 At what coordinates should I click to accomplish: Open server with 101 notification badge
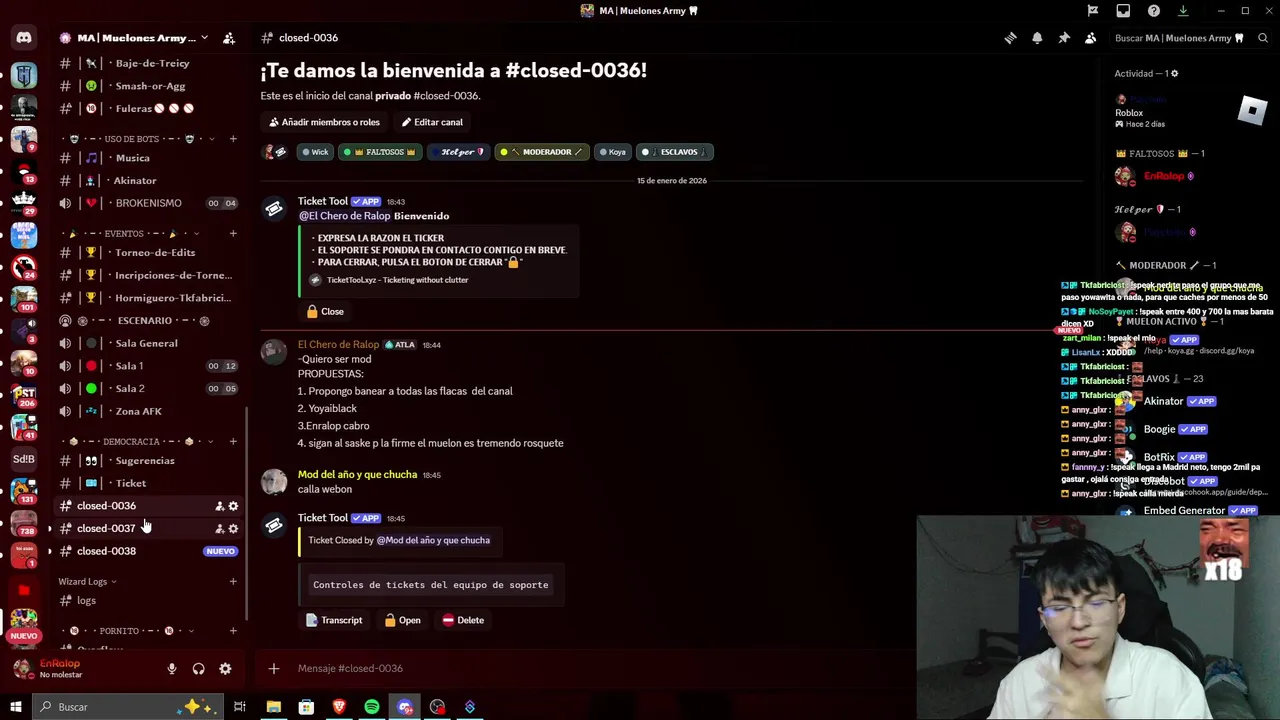(24, 298)
